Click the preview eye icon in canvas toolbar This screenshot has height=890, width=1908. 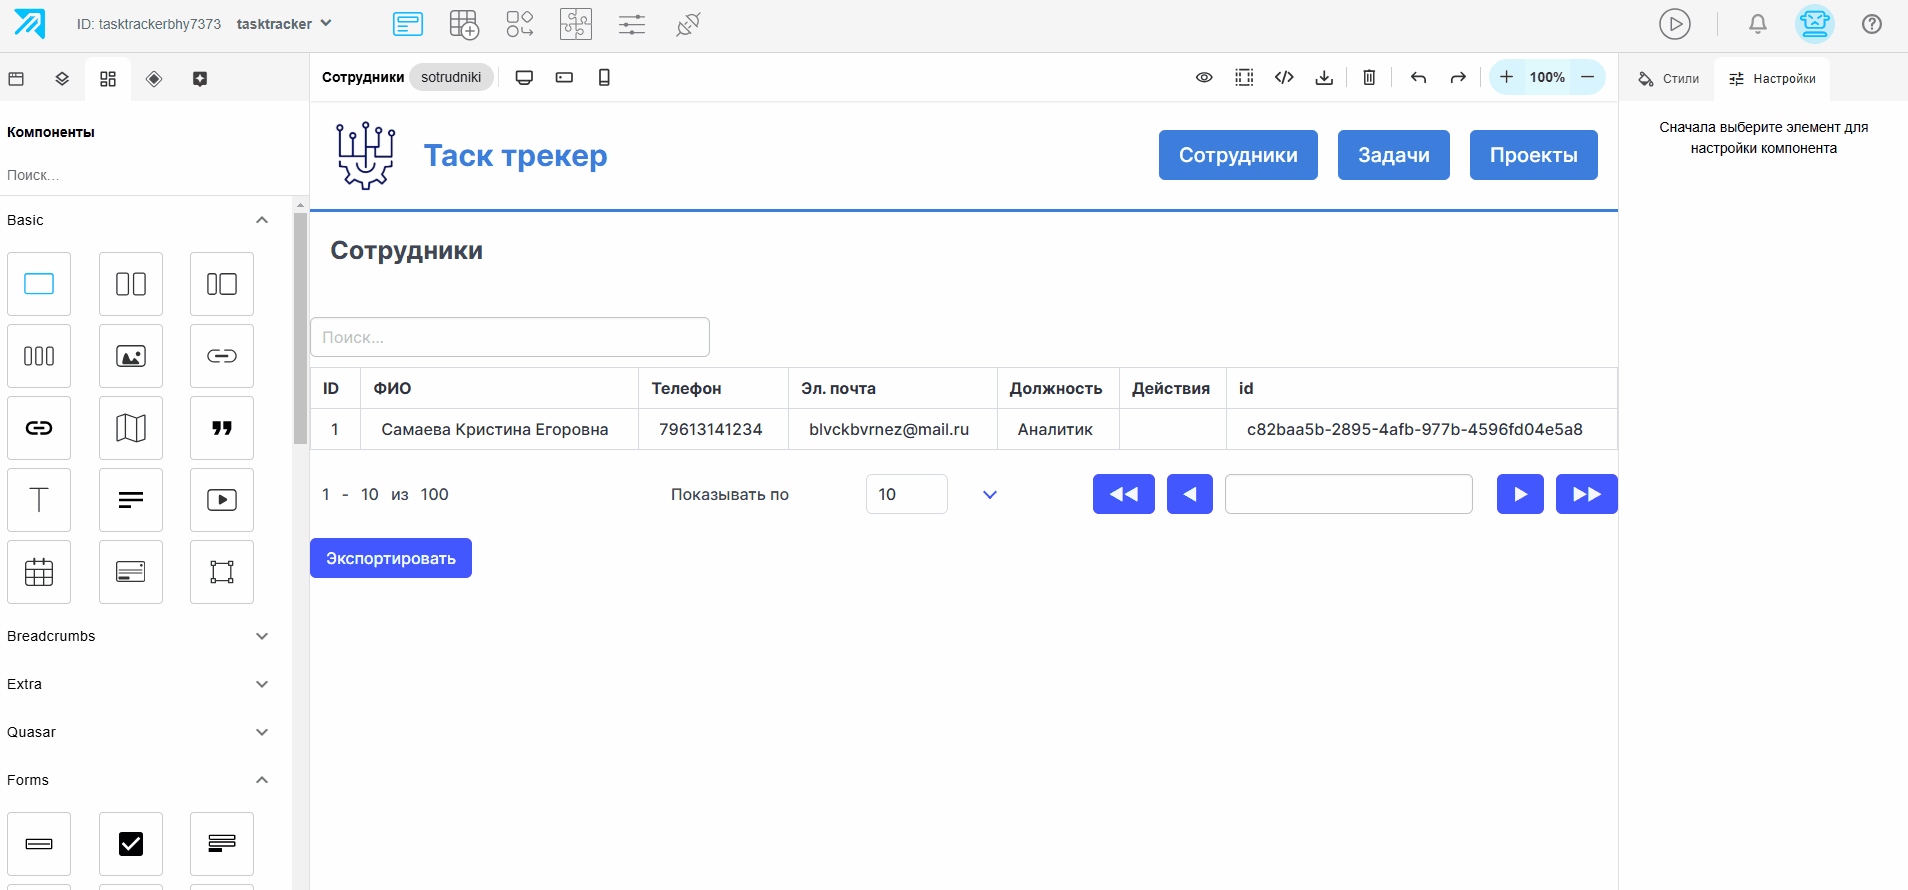pyautogui.click(x=1204, y=77)
